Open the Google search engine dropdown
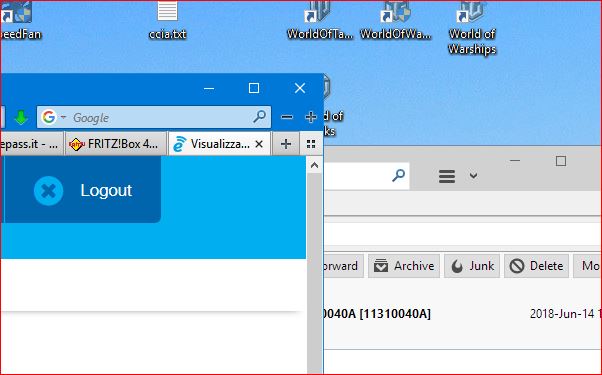The height and width of the screenshot is (375, 602). point(63,117)
